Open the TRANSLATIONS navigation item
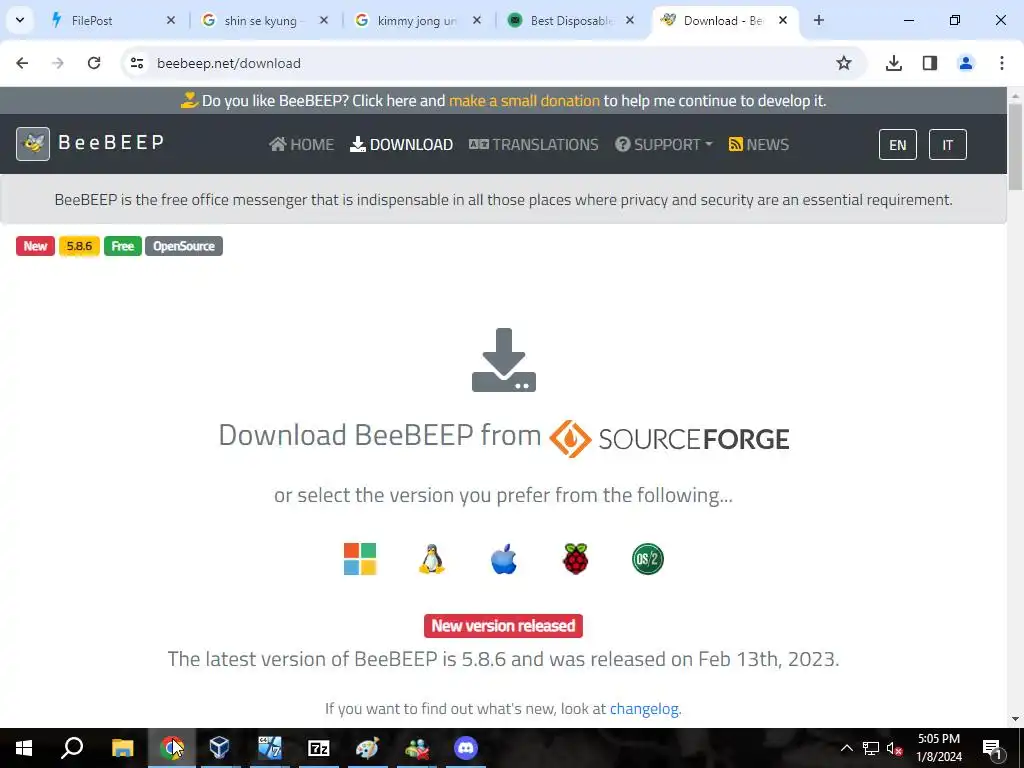1024x768 pixels. 534,144
